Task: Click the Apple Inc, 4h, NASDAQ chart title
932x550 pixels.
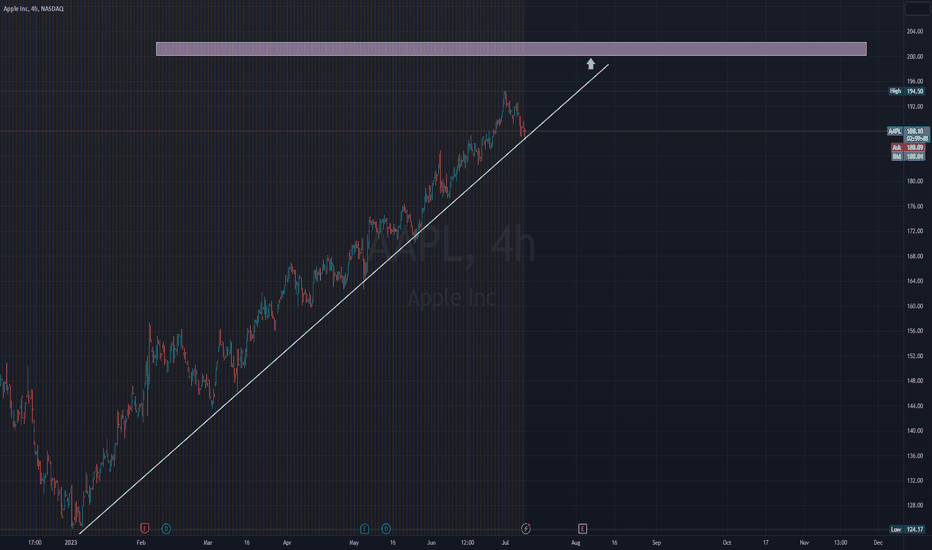Action: [x=33, y=8]
